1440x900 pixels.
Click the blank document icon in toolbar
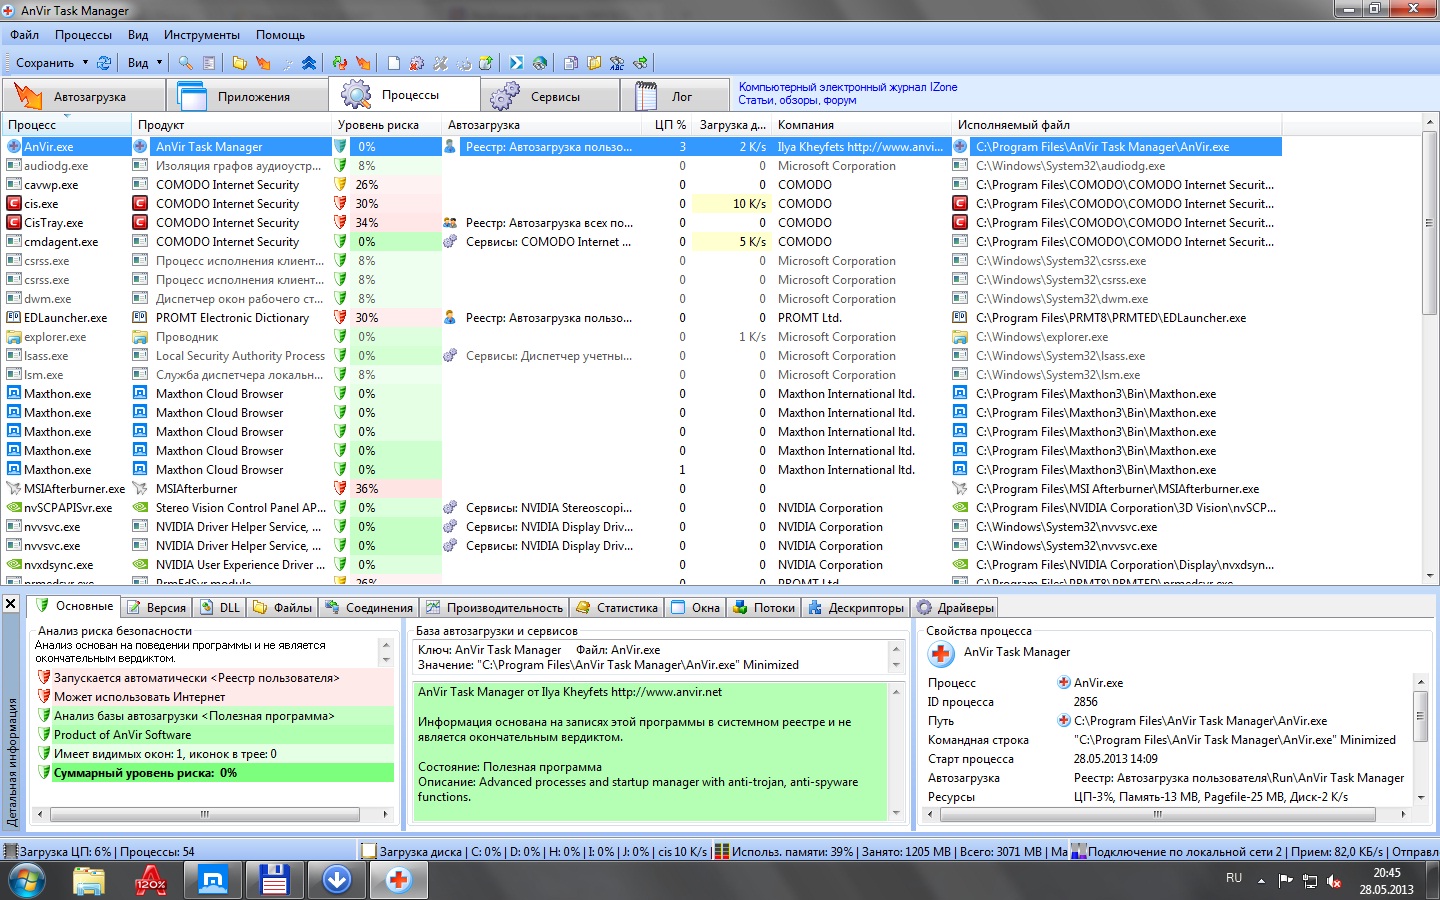coord(394,63)
